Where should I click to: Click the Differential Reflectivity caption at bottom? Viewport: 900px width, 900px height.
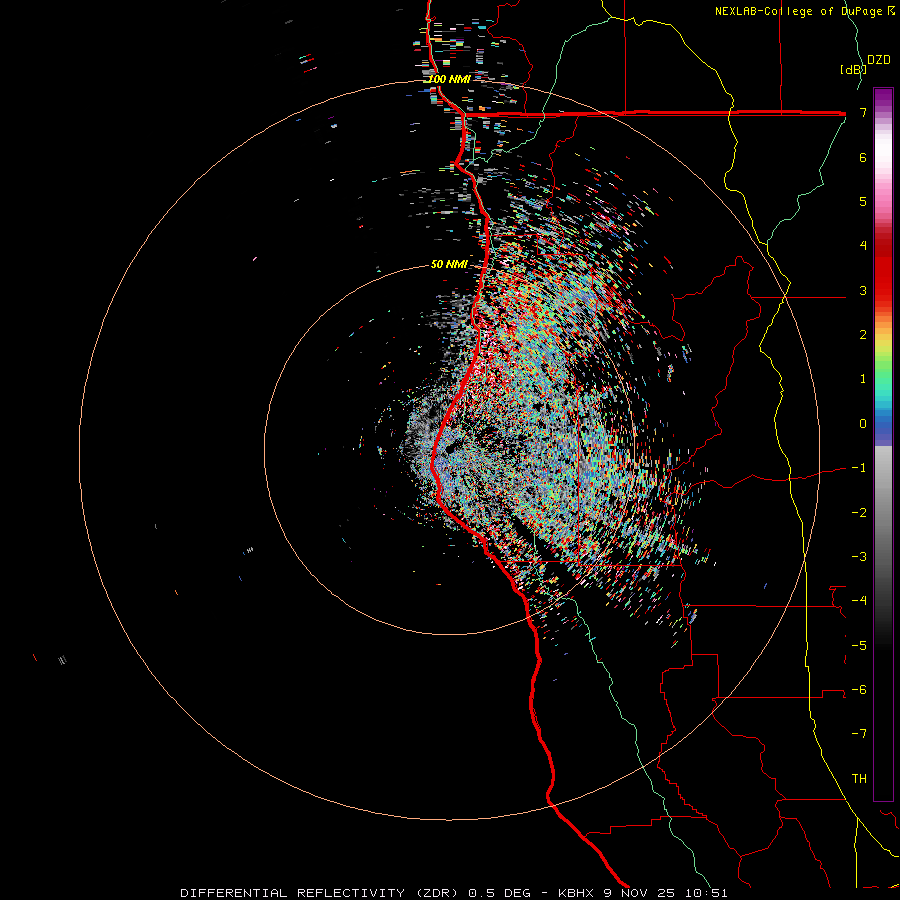coord(454,893)
